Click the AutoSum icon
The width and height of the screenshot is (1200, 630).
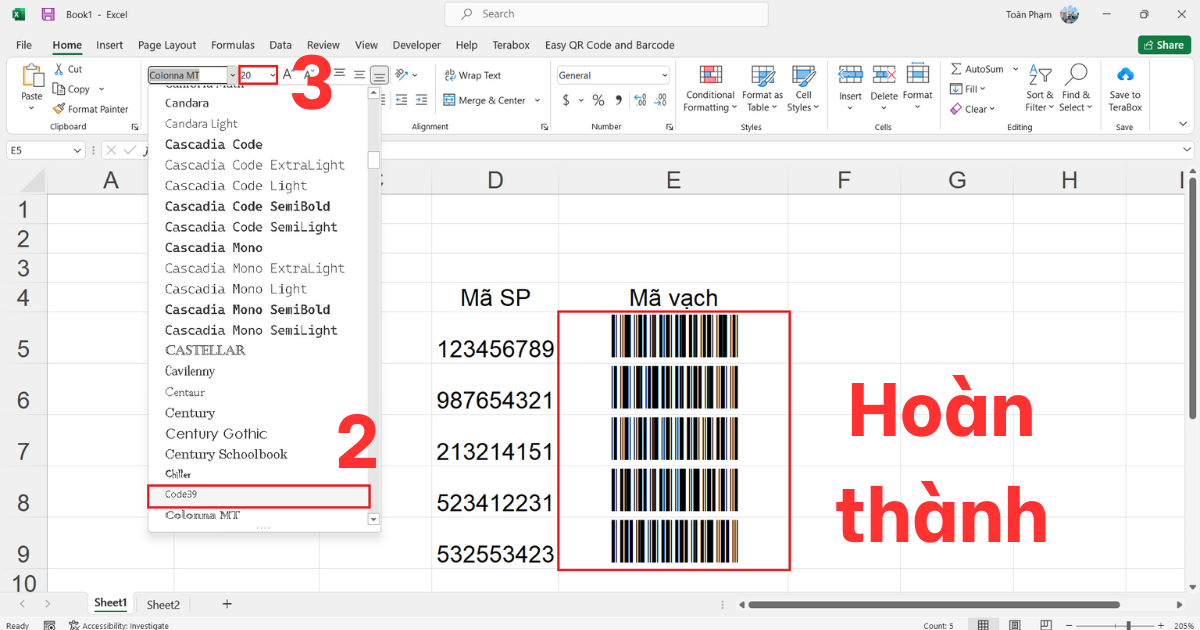click(x=977, y=68)
